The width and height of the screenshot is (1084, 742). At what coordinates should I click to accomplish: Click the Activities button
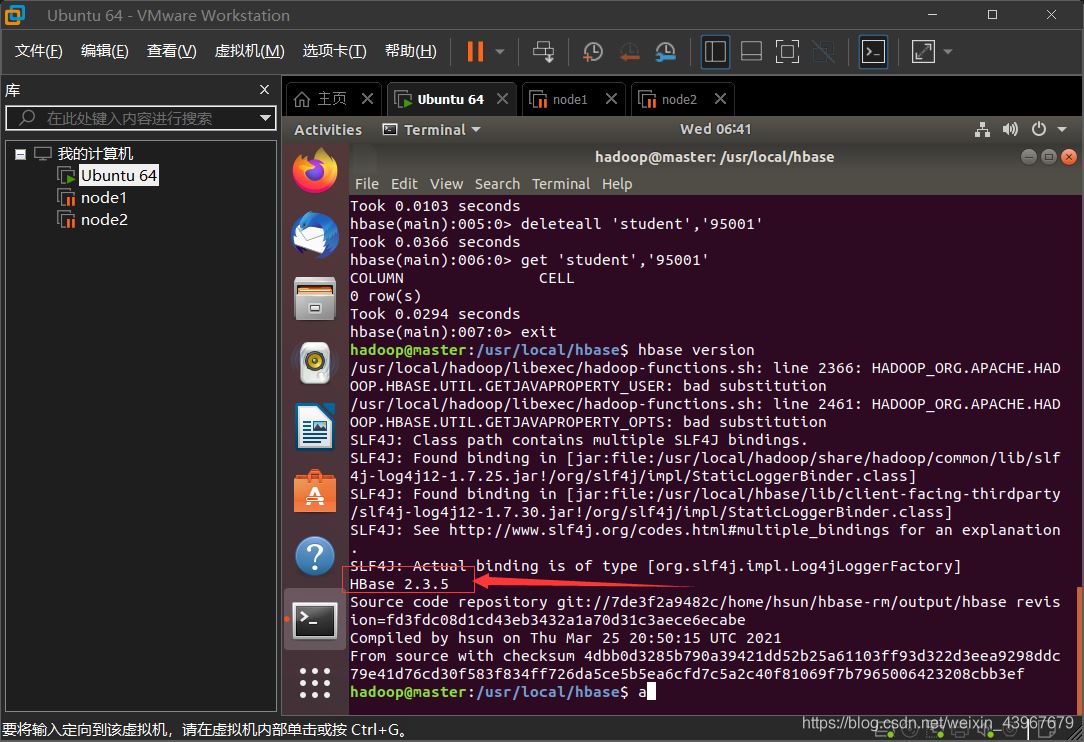pos(328,130)
